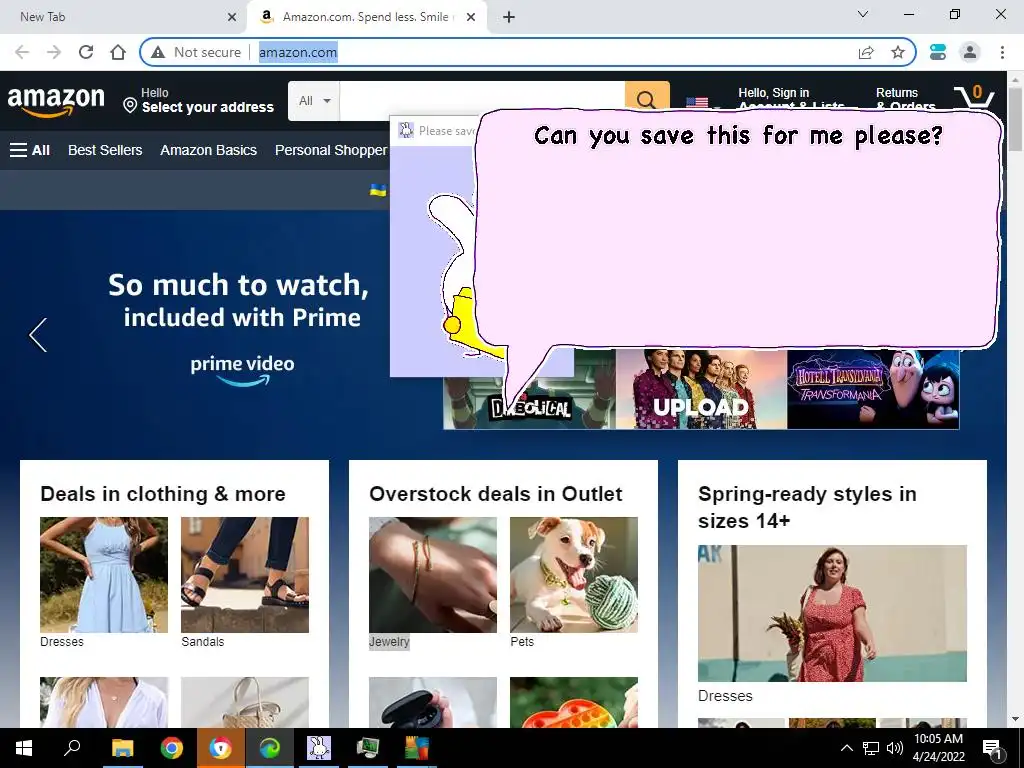Open Windows Start menu
Screen dimensions: 1024x768
pos(24,748)
